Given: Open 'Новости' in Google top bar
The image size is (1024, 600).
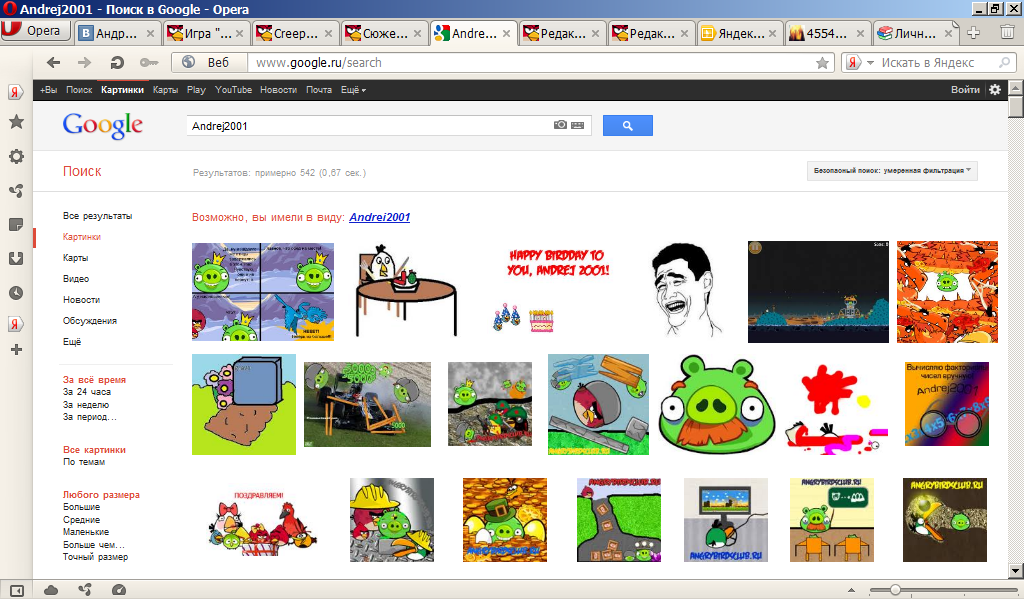Looking at the screenshot, I should point(278,90).
